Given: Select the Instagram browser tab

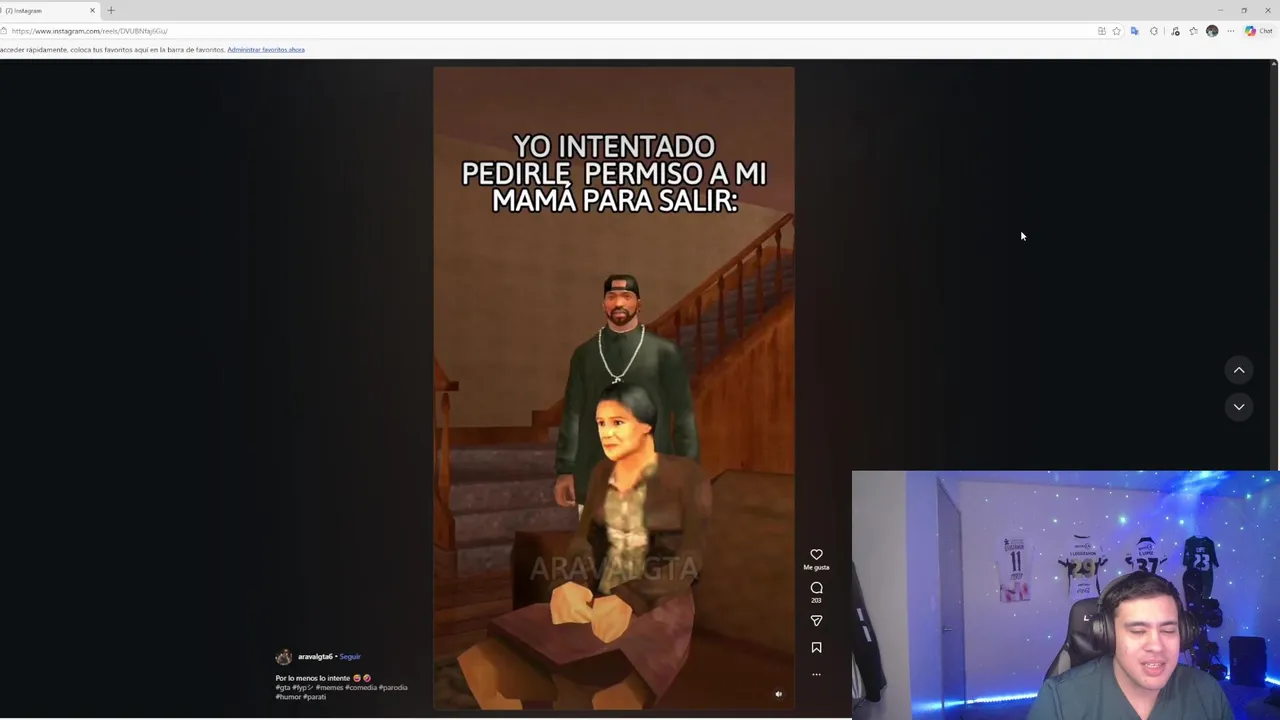Looking at the screenshot, I should click(x=48, y=10).
